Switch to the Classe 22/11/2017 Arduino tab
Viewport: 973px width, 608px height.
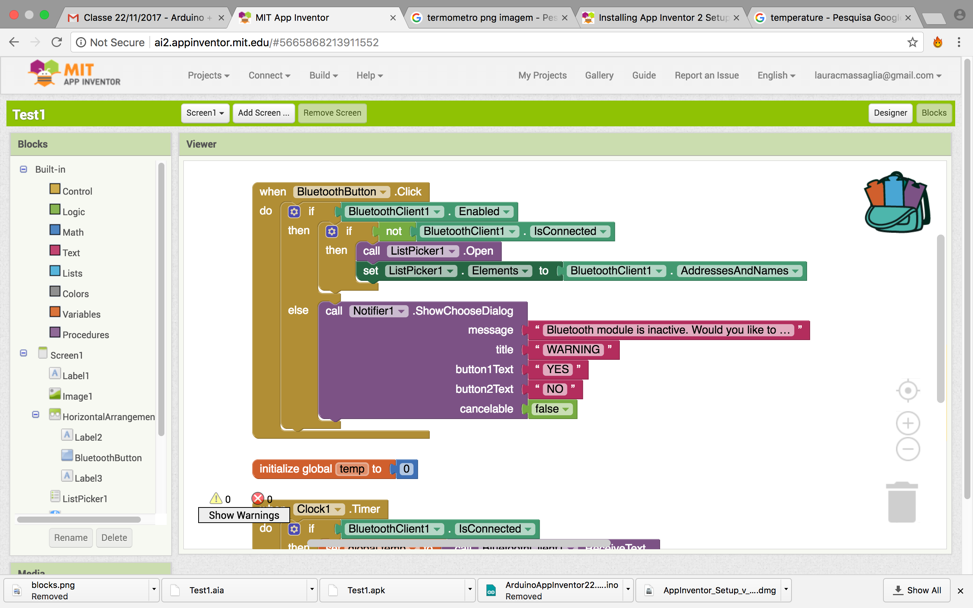click(146, 17)
